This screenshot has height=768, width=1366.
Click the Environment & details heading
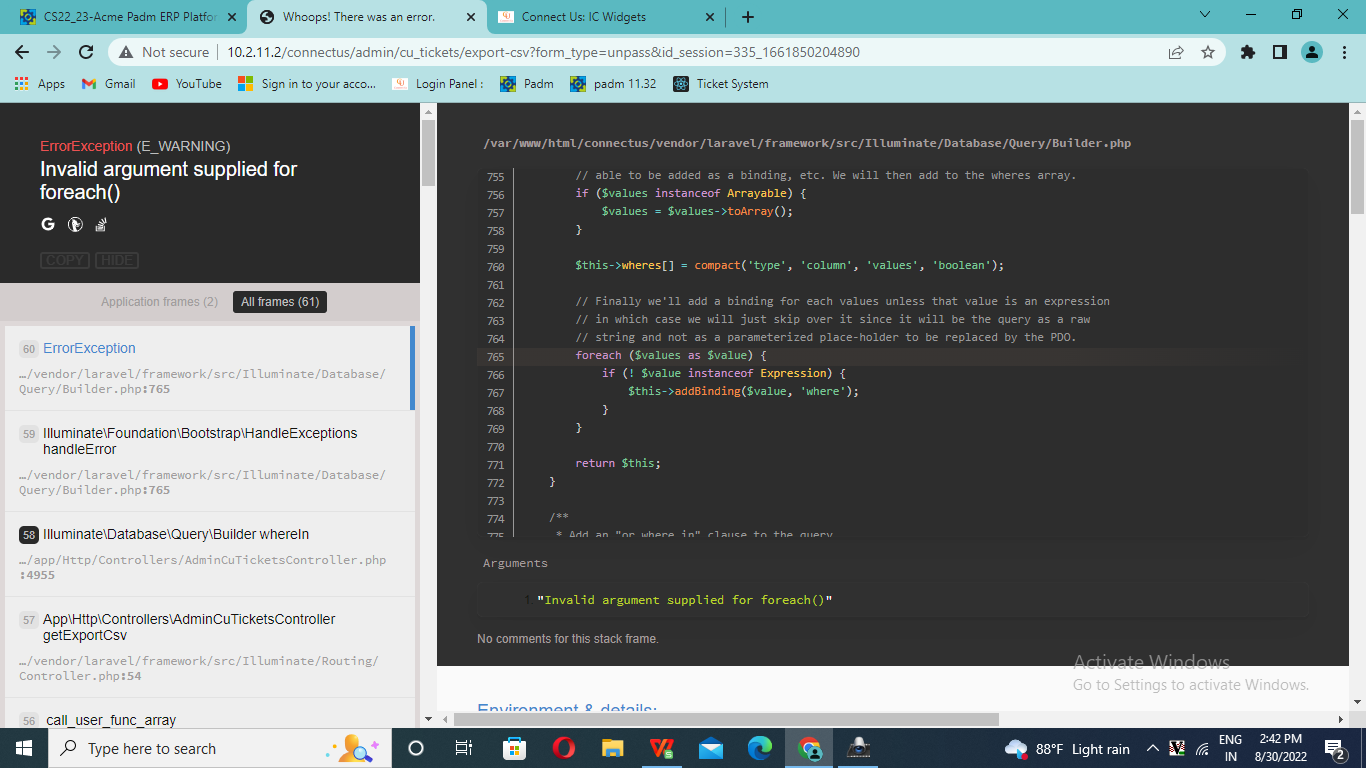coord(567,709)
